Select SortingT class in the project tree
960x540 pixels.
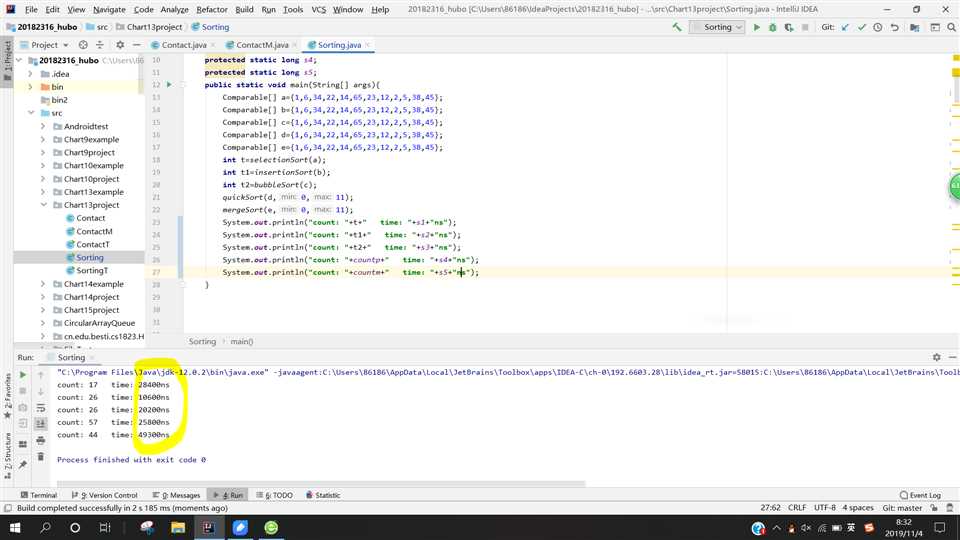(x=92, y=271)
